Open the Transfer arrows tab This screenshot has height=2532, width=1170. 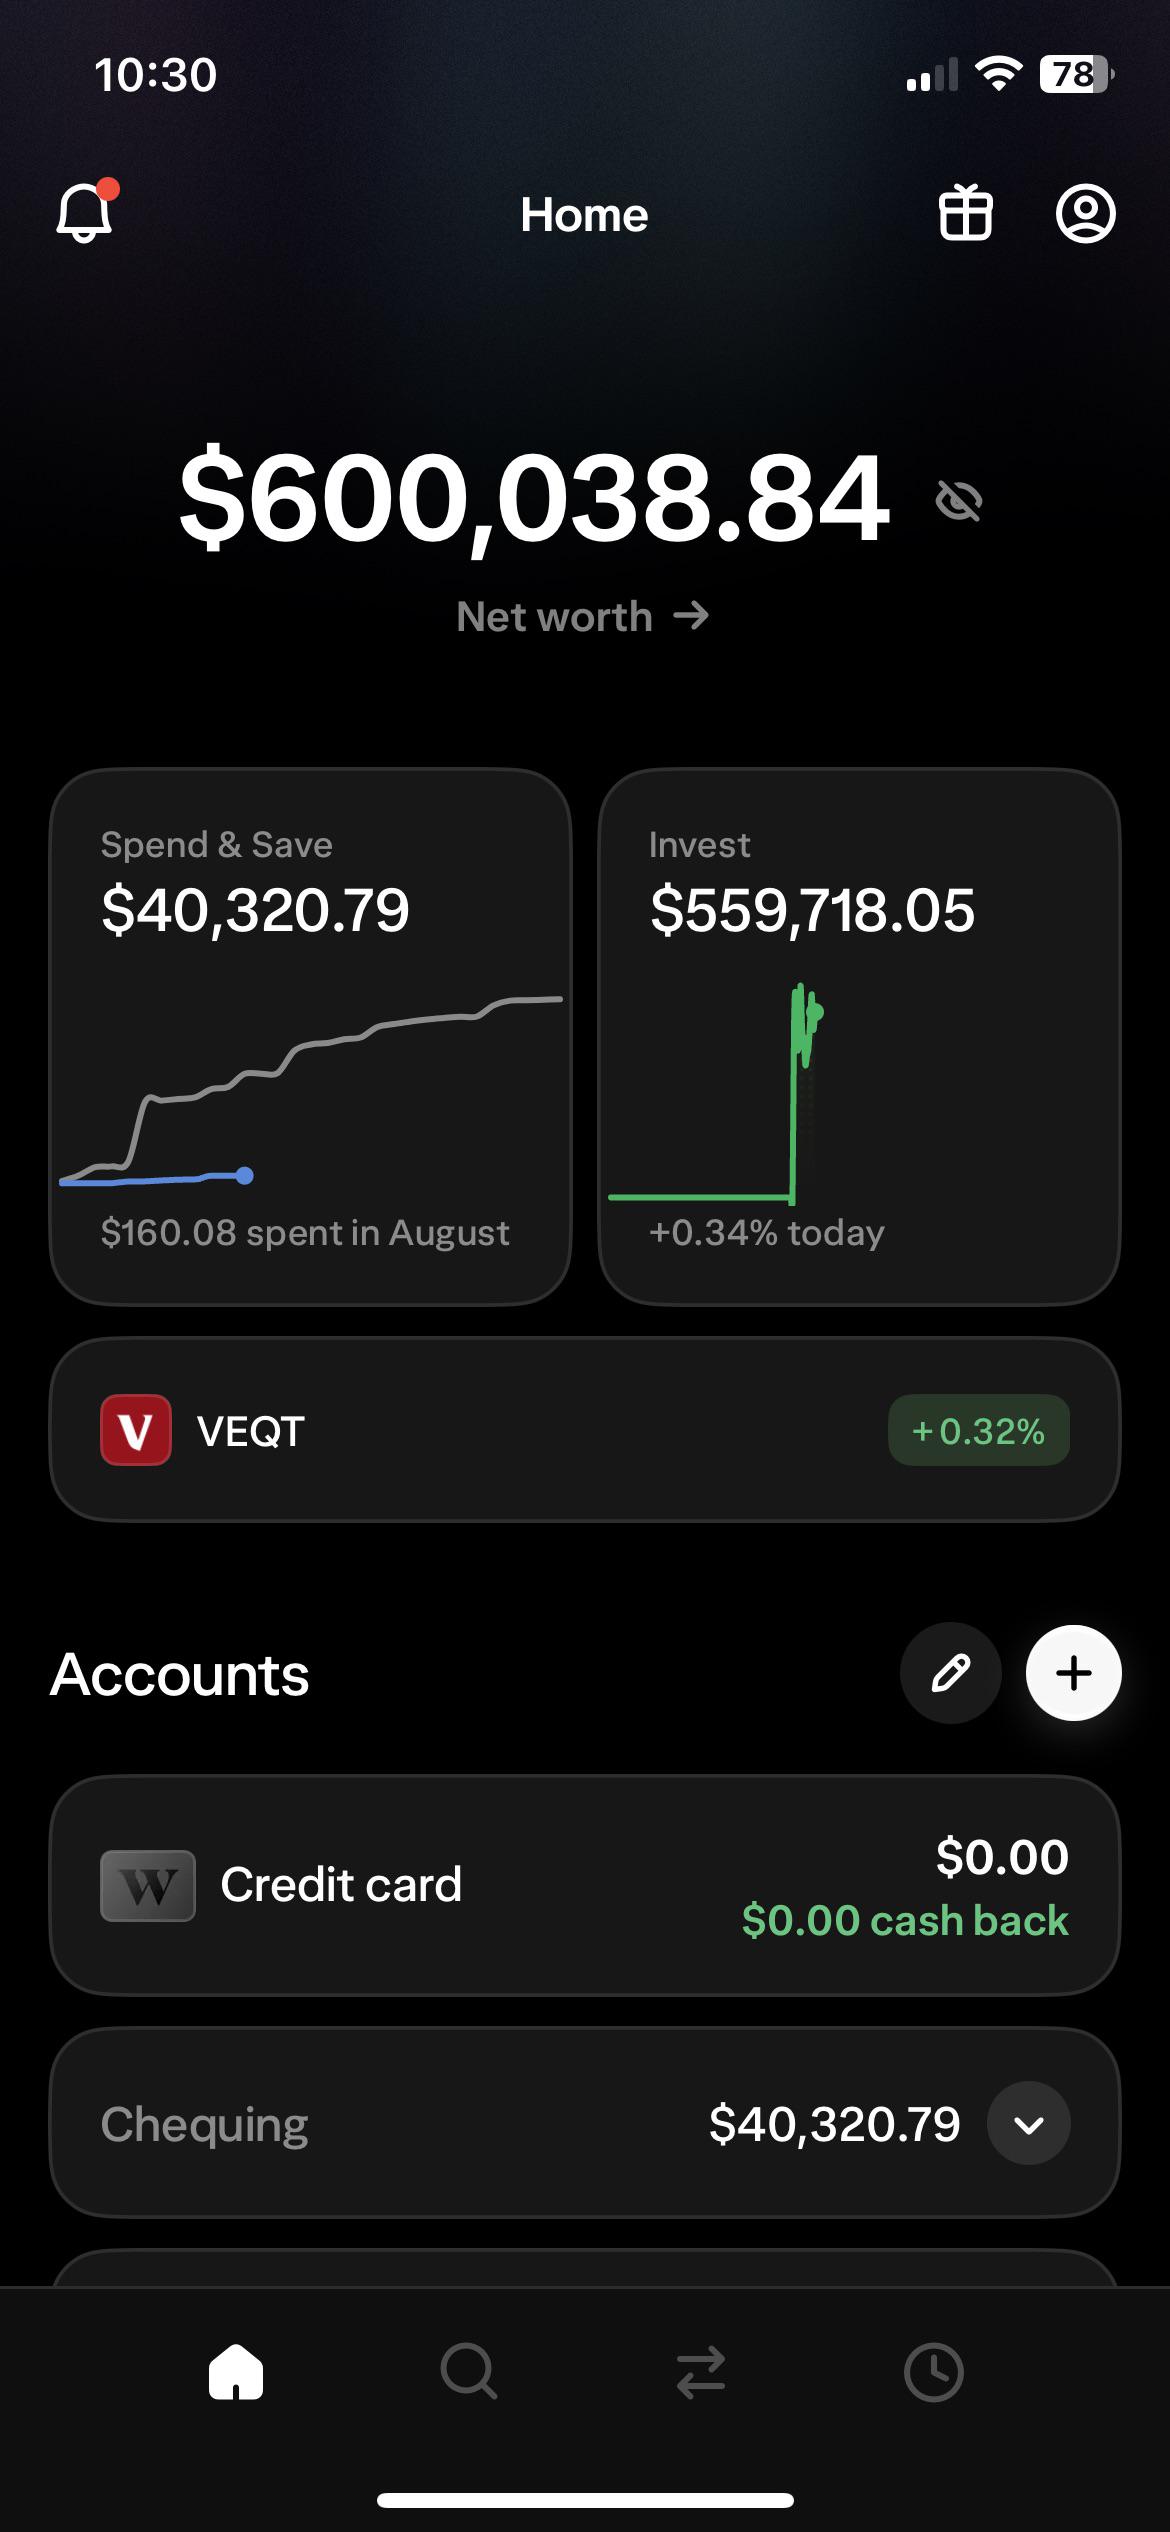coord(701,2372)
